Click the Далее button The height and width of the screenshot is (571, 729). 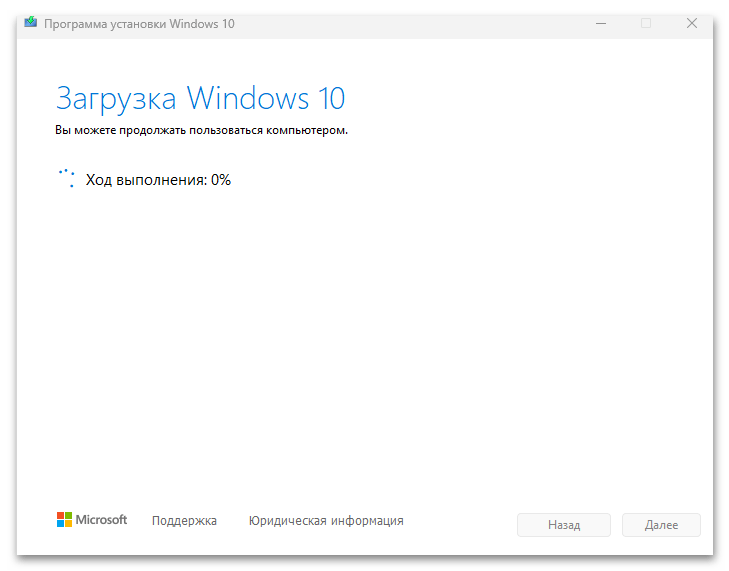click(x=661, y=525)
